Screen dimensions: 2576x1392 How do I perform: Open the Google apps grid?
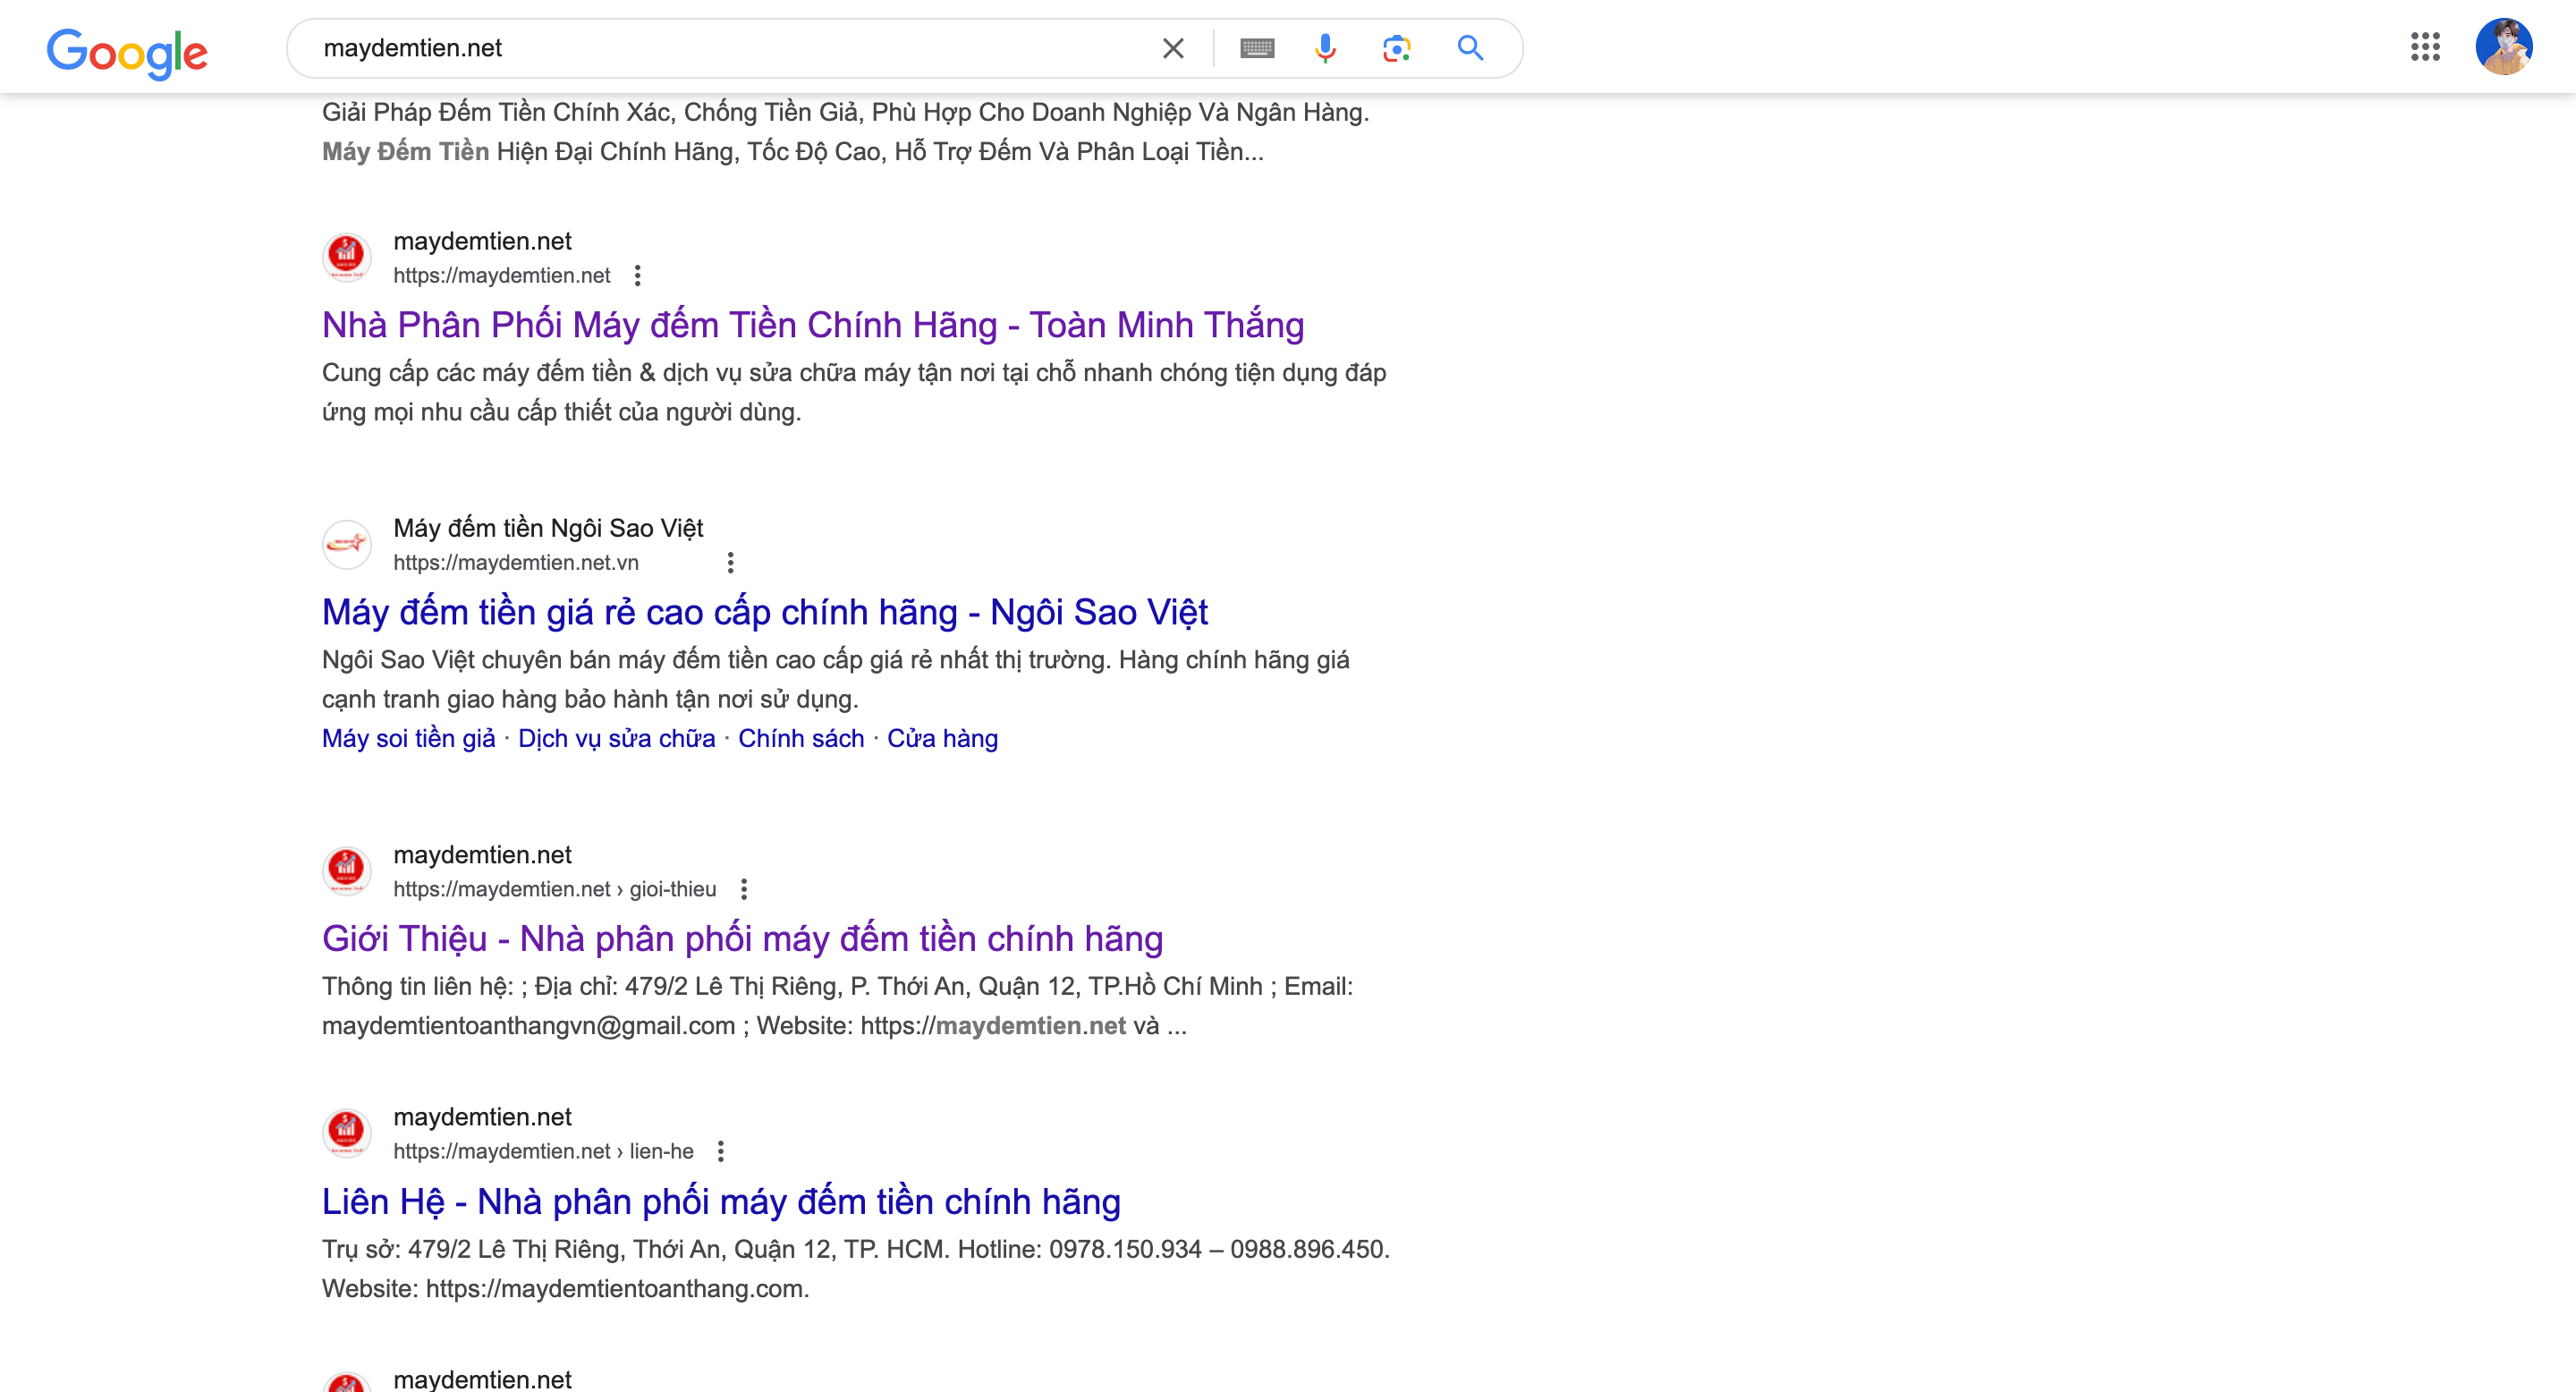point(2425,47)
